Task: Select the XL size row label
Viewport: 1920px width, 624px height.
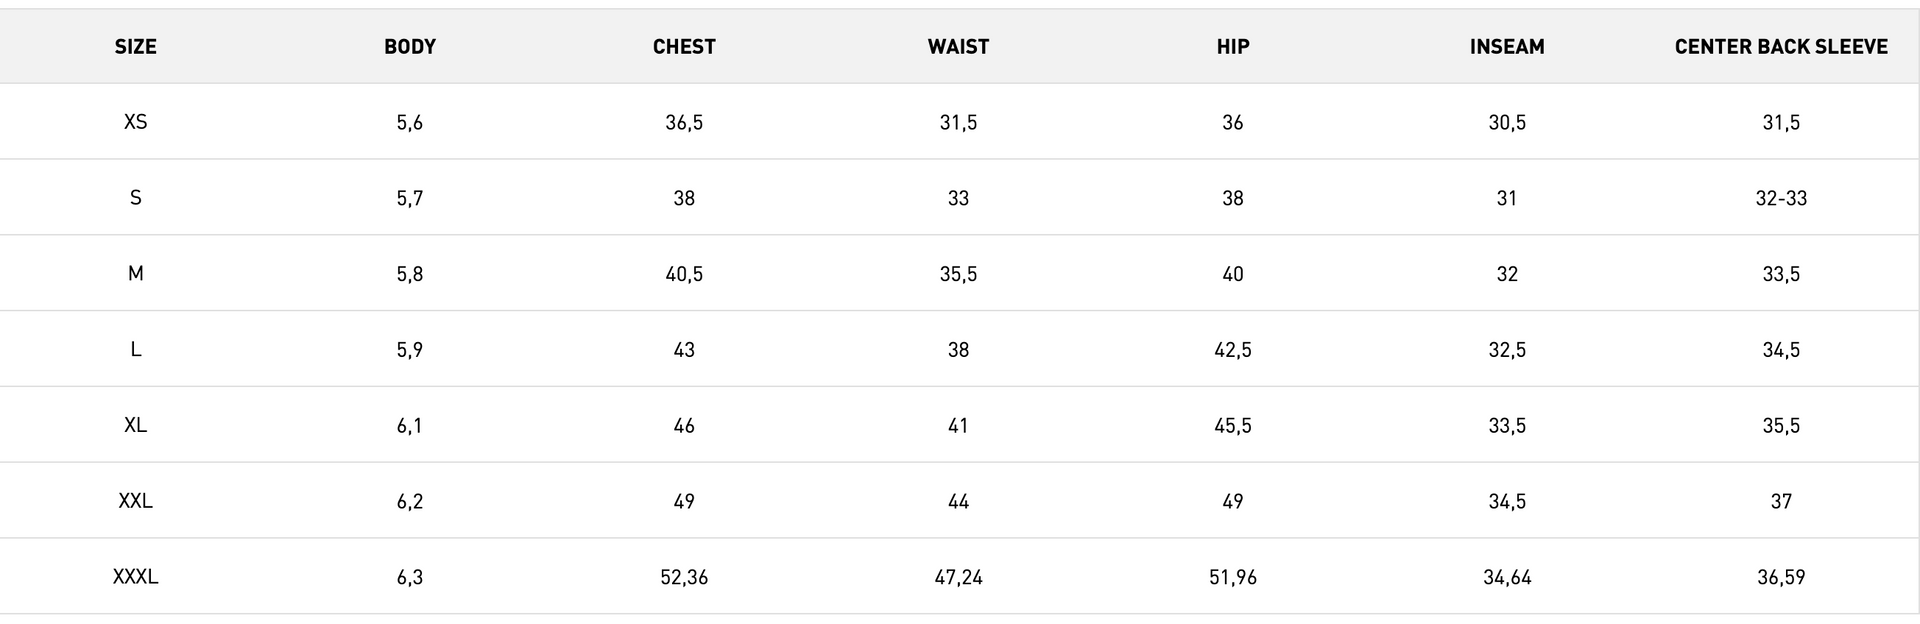Action: 135,425
